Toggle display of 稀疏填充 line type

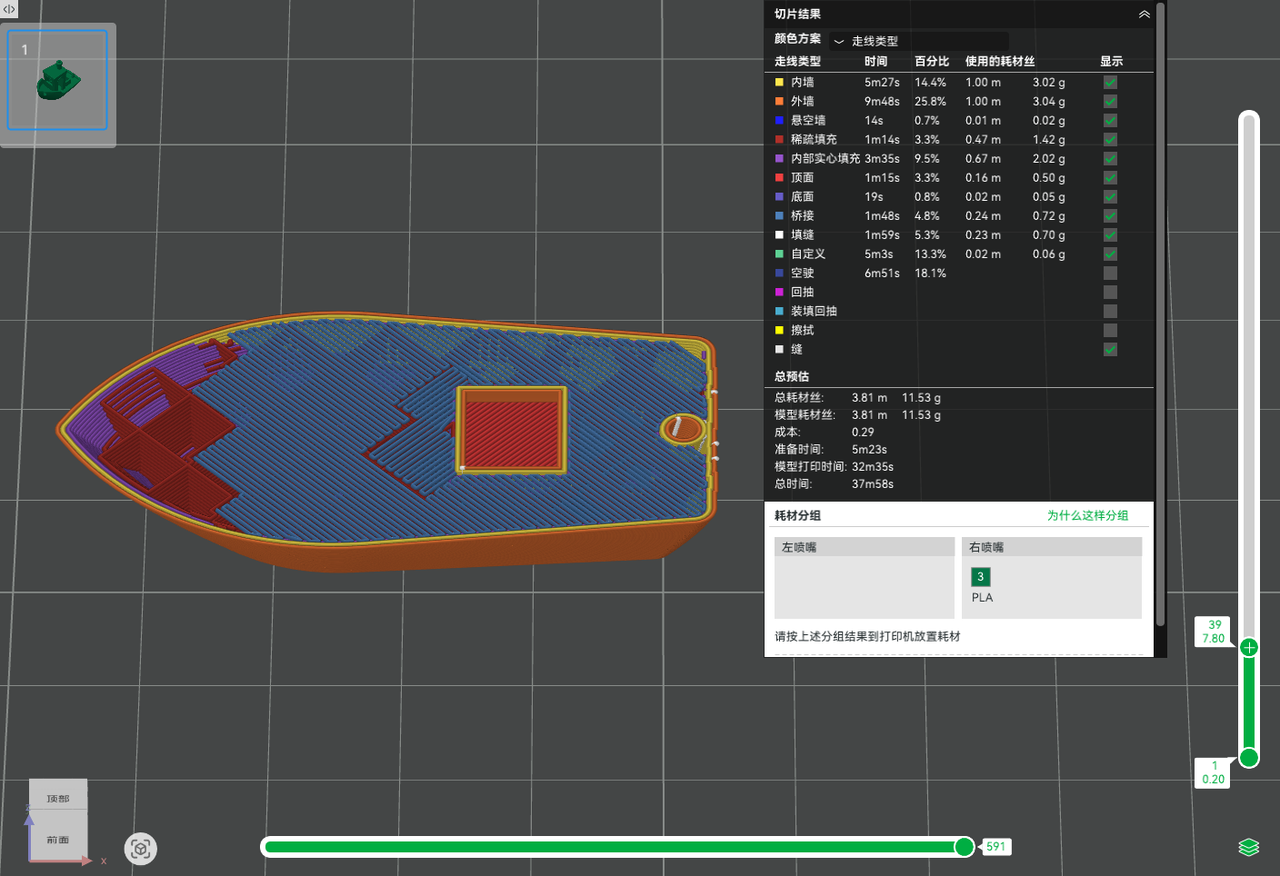pyautogui.click(x=1110, y=139)
